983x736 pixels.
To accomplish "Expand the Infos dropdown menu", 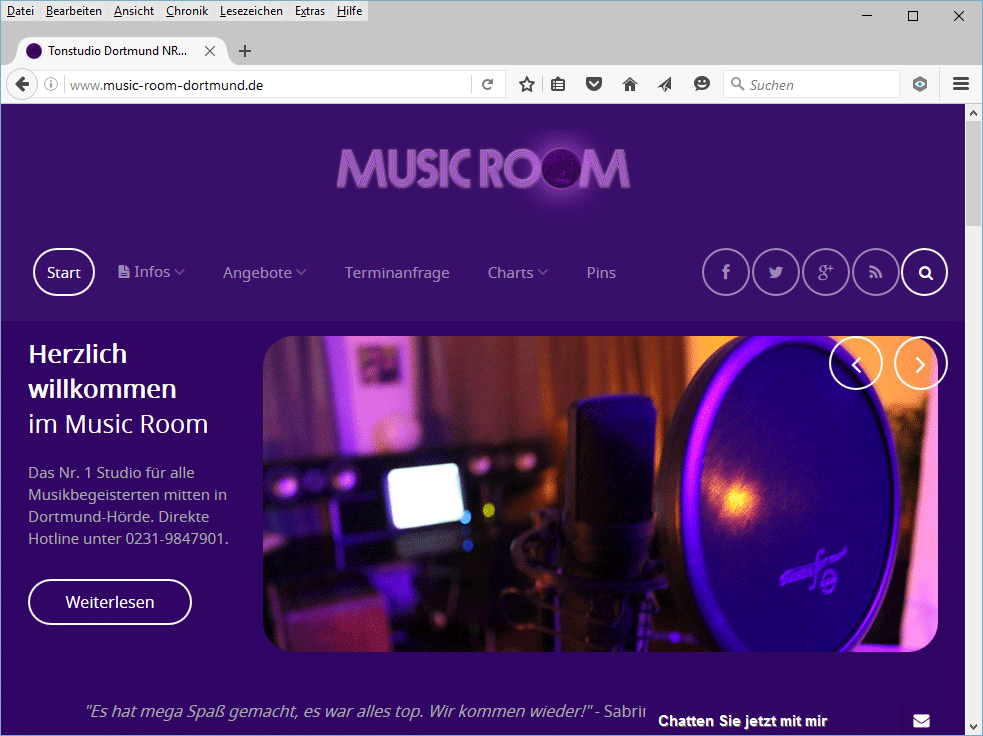I will [151, 271].
